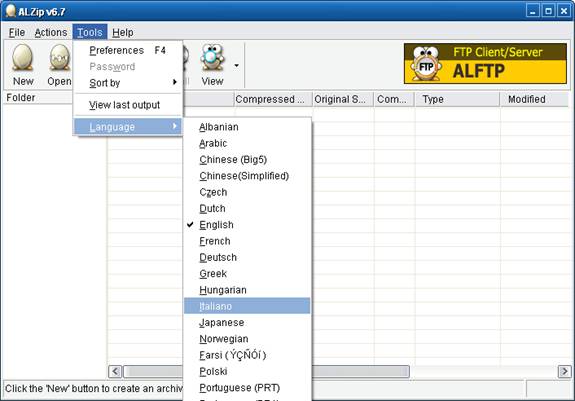Select the highlighted Italiano language
Screen dimensions: 575x401
coord(247,306)
